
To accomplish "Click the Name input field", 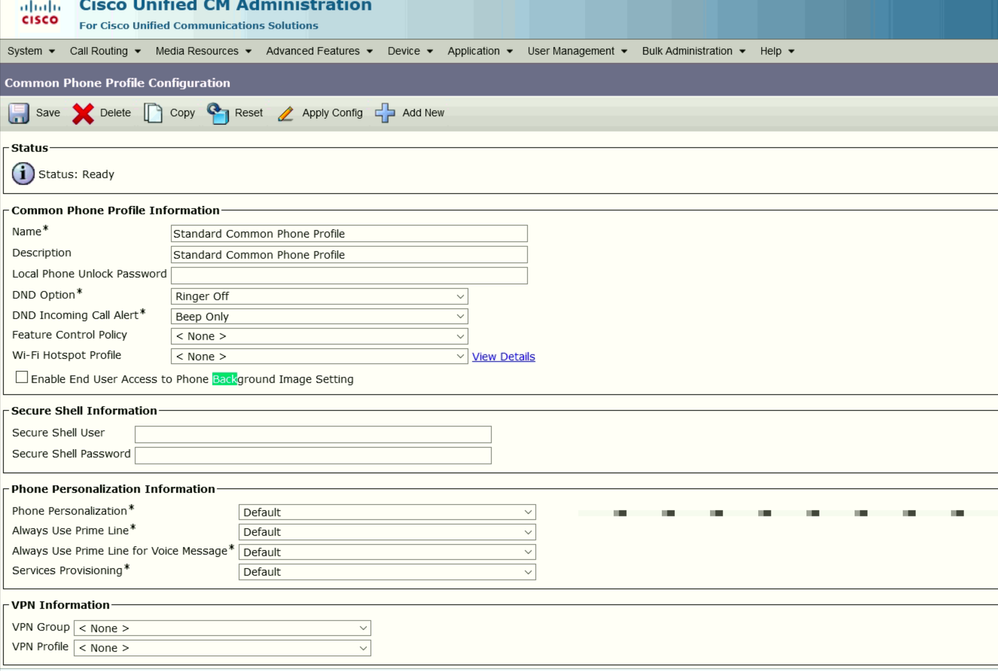I will click(x=349, y=234).
